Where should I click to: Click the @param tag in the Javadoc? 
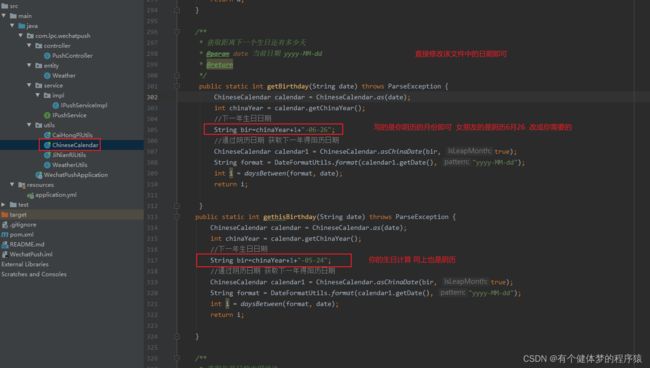[218, 53]
